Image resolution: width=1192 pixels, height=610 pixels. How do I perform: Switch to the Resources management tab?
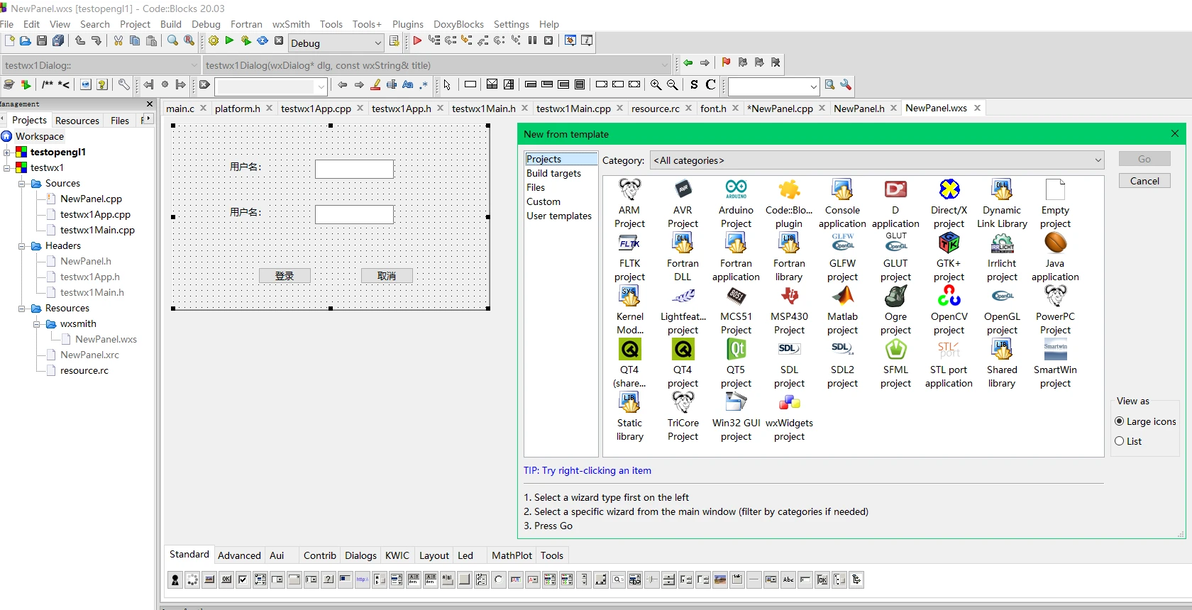click(x=77, y=120)
